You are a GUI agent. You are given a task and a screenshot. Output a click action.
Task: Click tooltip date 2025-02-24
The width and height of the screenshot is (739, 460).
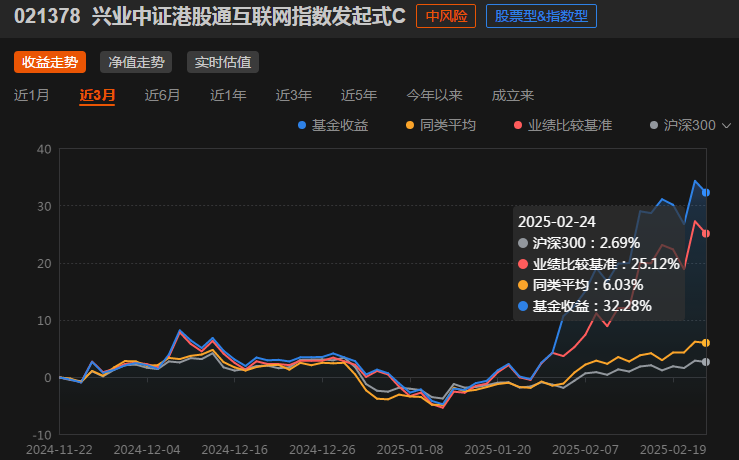click(x=557, y=222)
